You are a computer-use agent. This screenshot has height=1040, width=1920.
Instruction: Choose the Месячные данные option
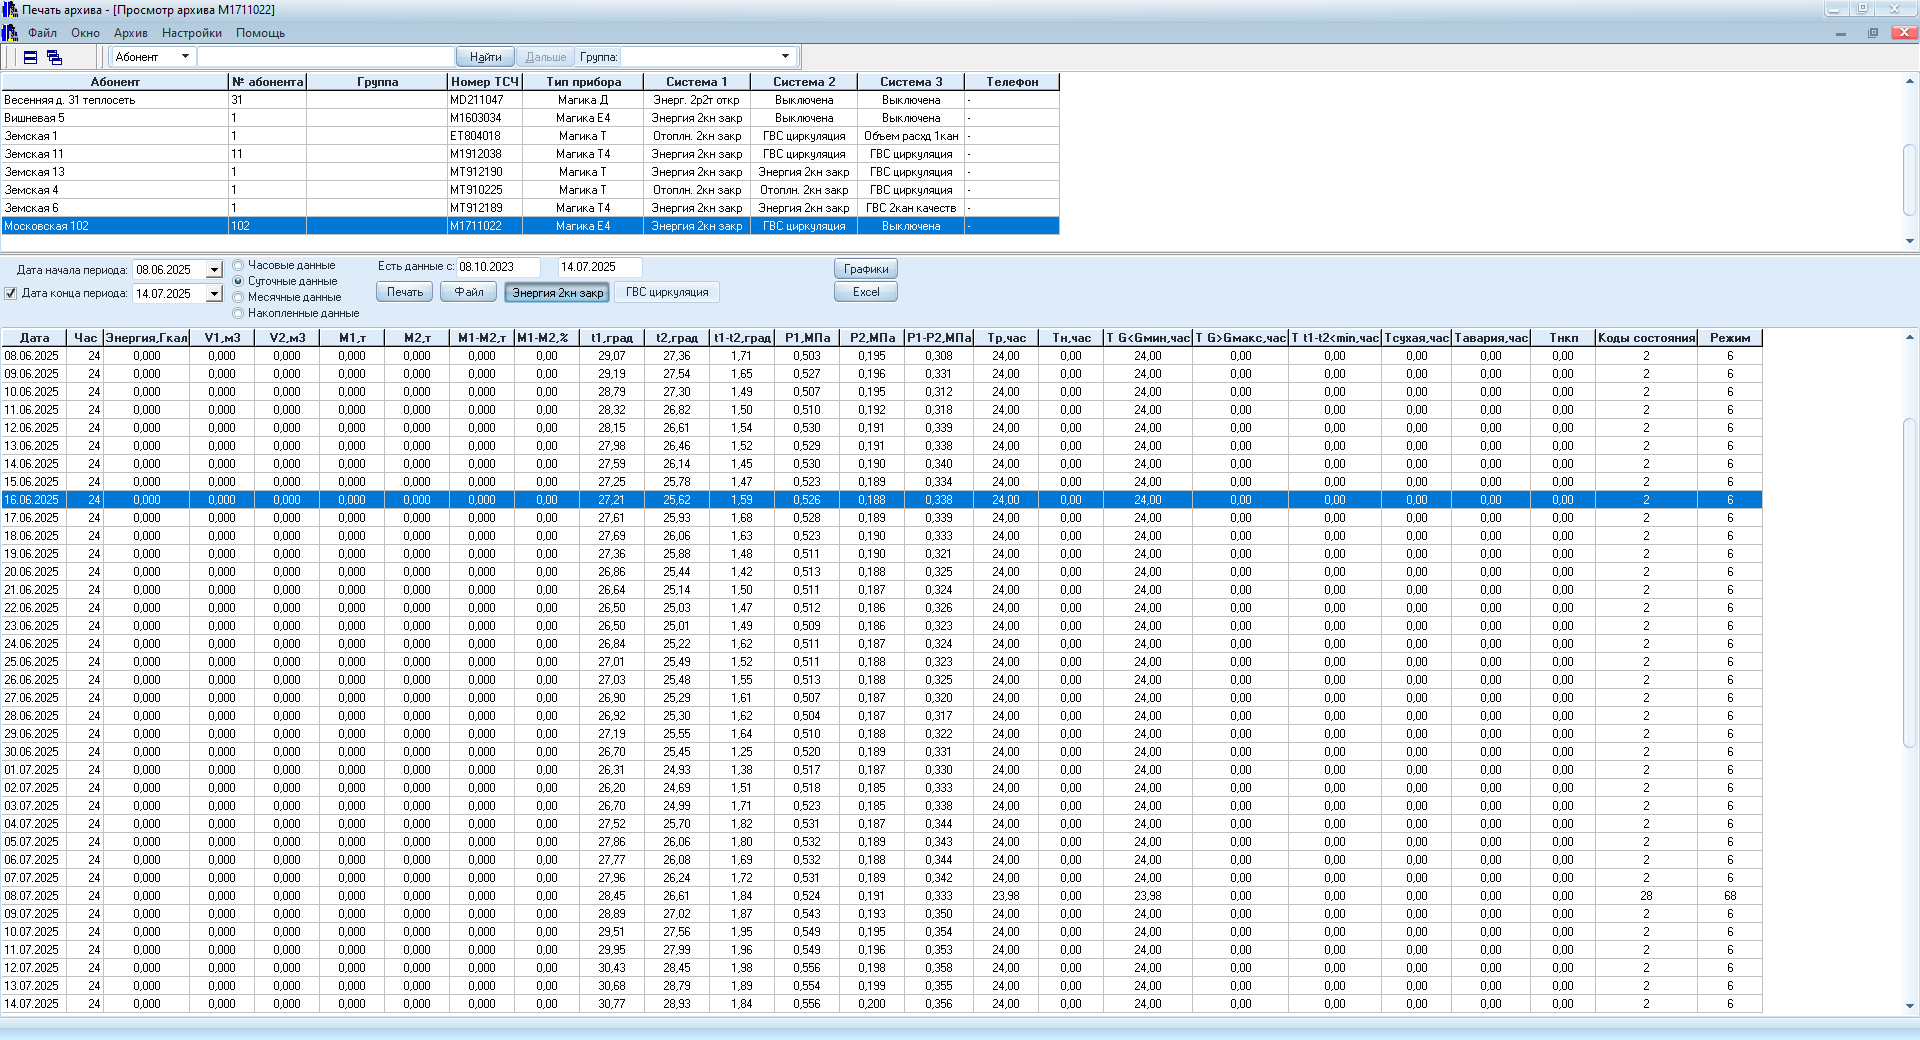tap(238, 298)
